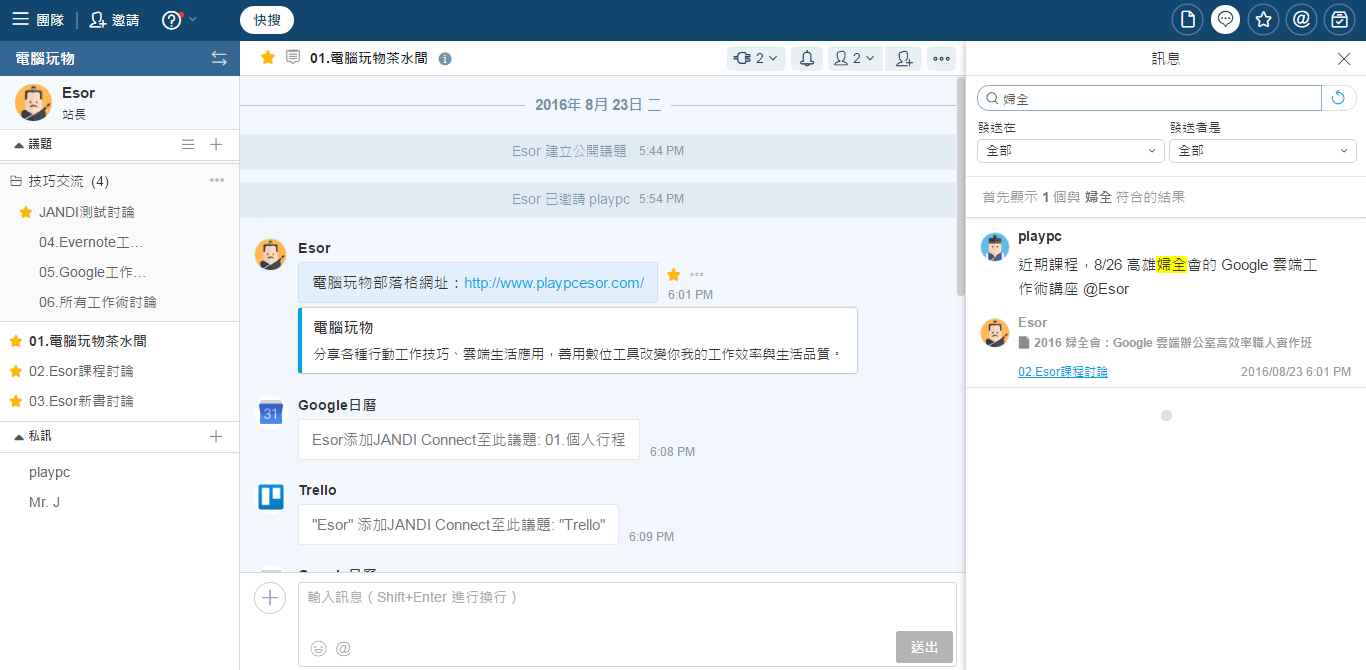
Task: Collapse the 議題 topics section
Action: 32,144
